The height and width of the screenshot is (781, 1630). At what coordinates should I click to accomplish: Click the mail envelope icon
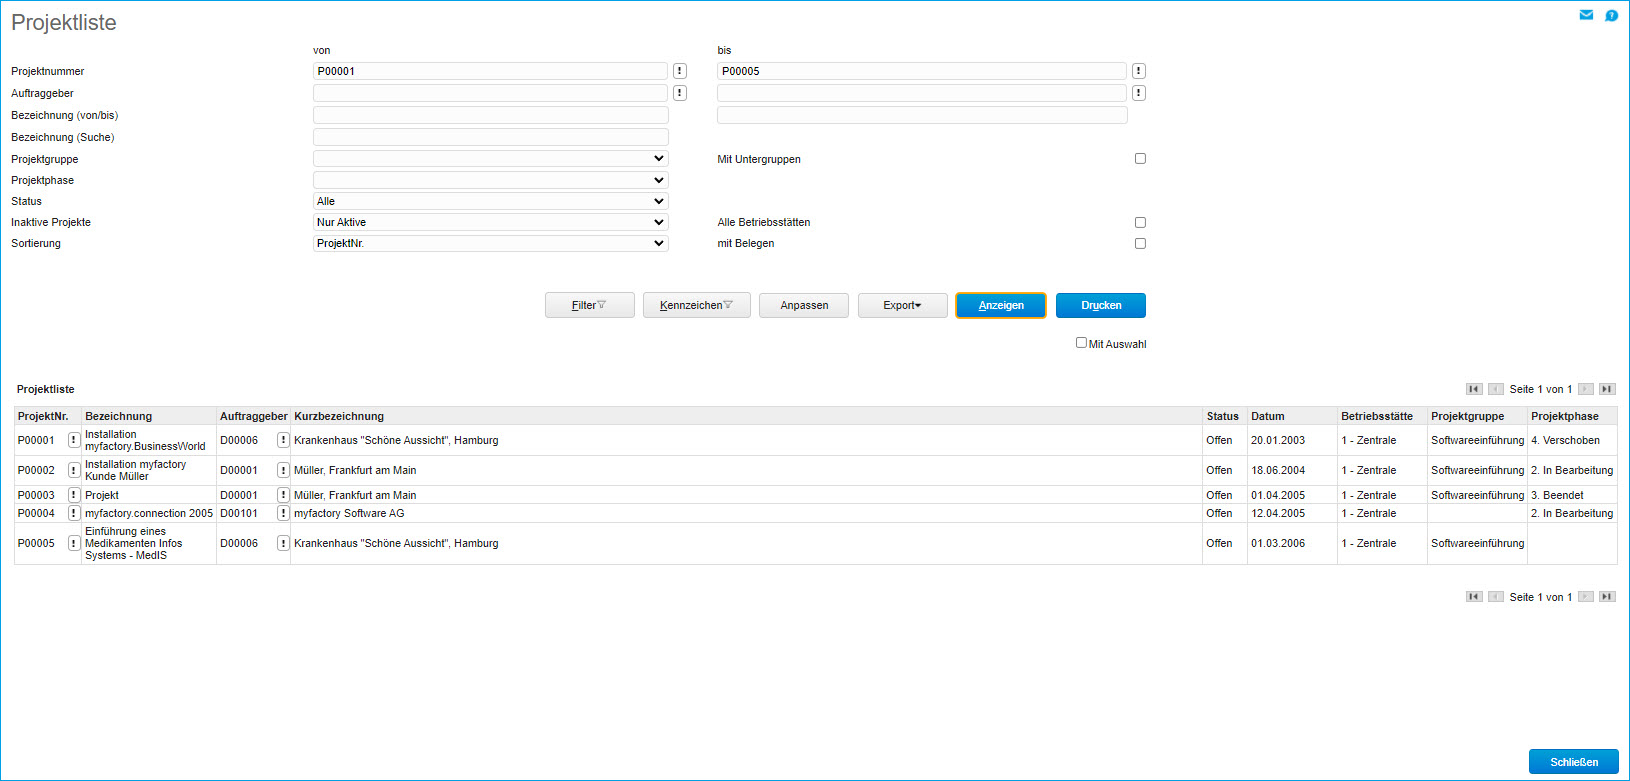click(1586, 15)
